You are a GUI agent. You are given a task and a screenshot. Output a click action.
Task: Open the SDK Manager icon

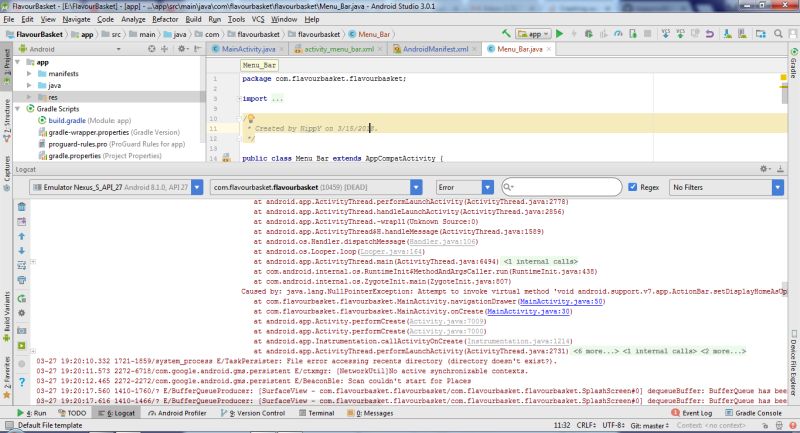(742, 34)
